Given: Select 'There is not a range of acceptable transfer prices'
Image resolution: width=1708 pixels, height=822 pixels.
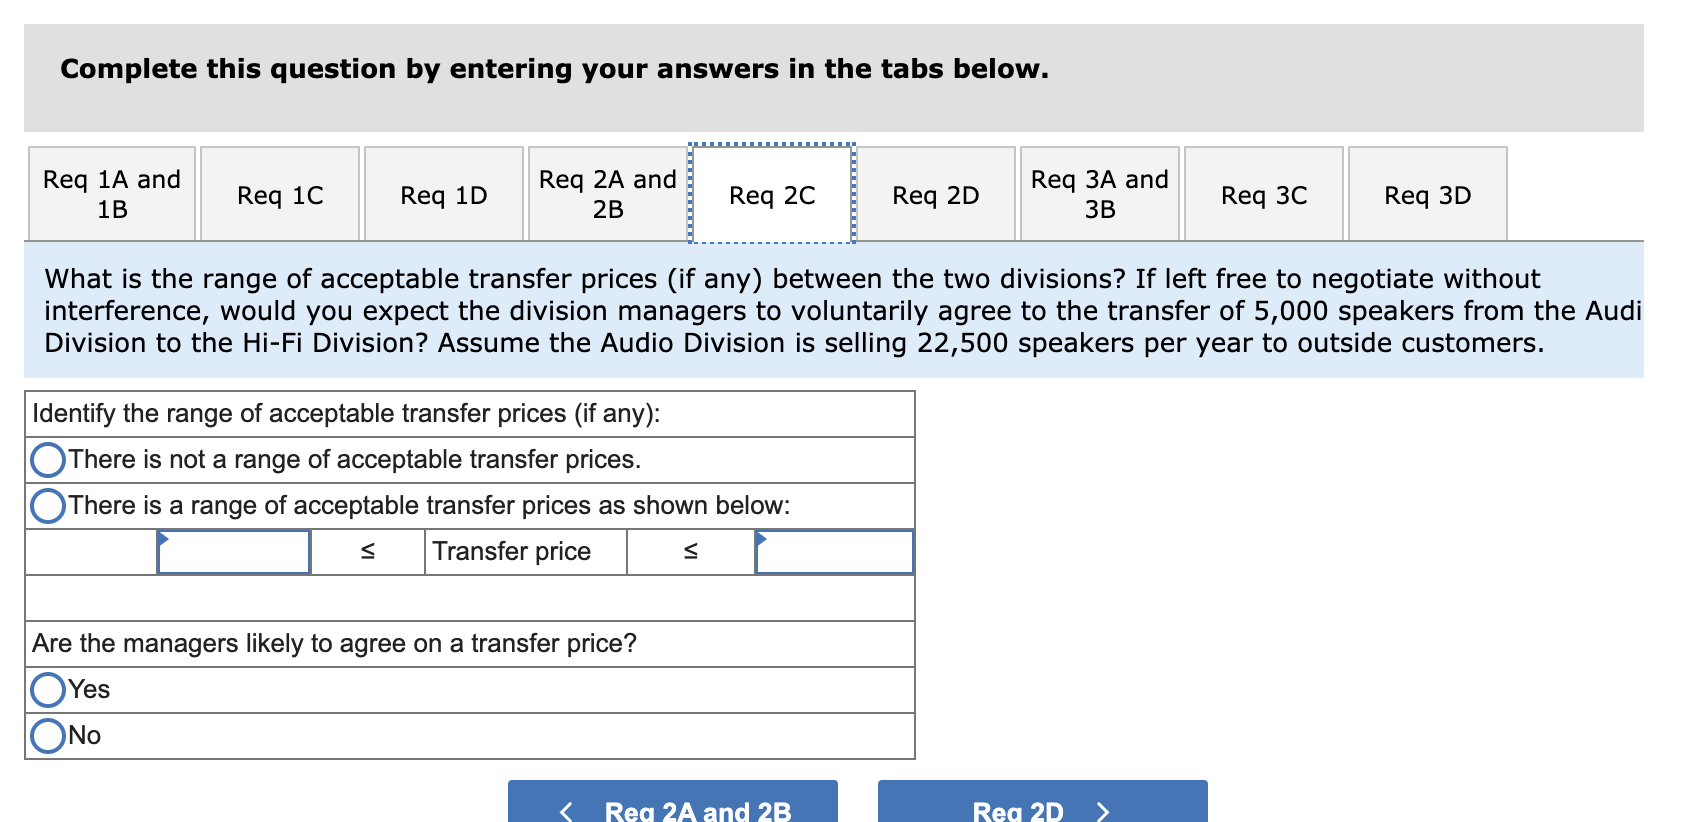Looking at the screenshot, I should [46, 459].
